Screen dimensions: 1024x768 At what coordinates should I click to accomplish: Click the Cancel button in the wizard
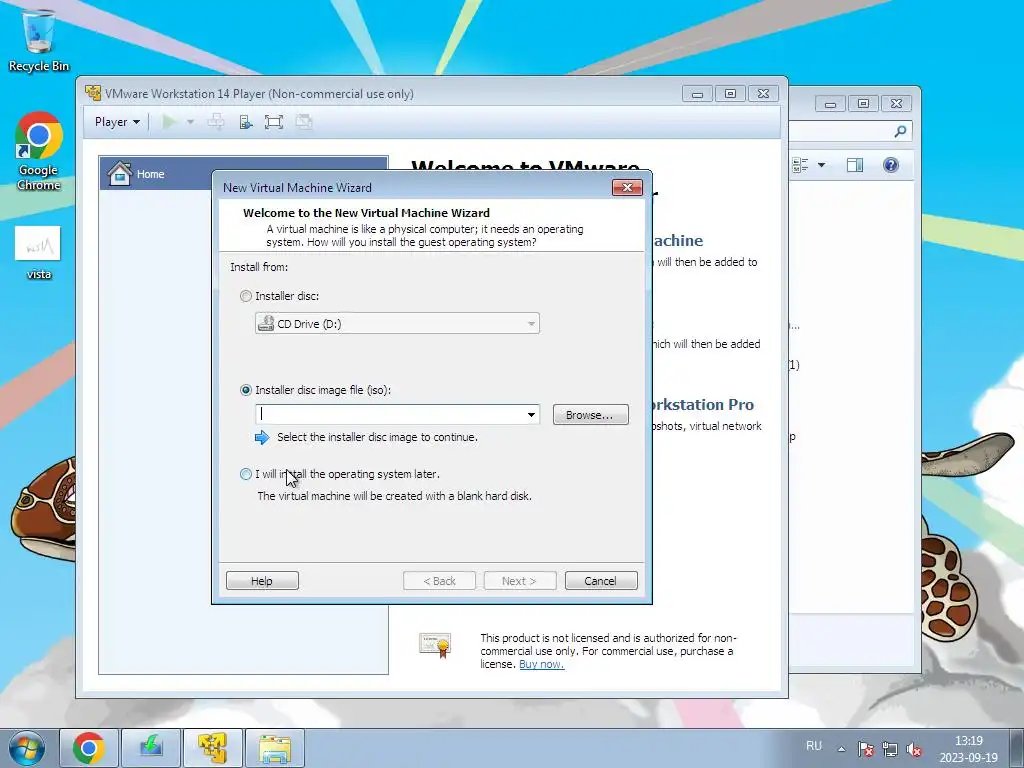601,581
